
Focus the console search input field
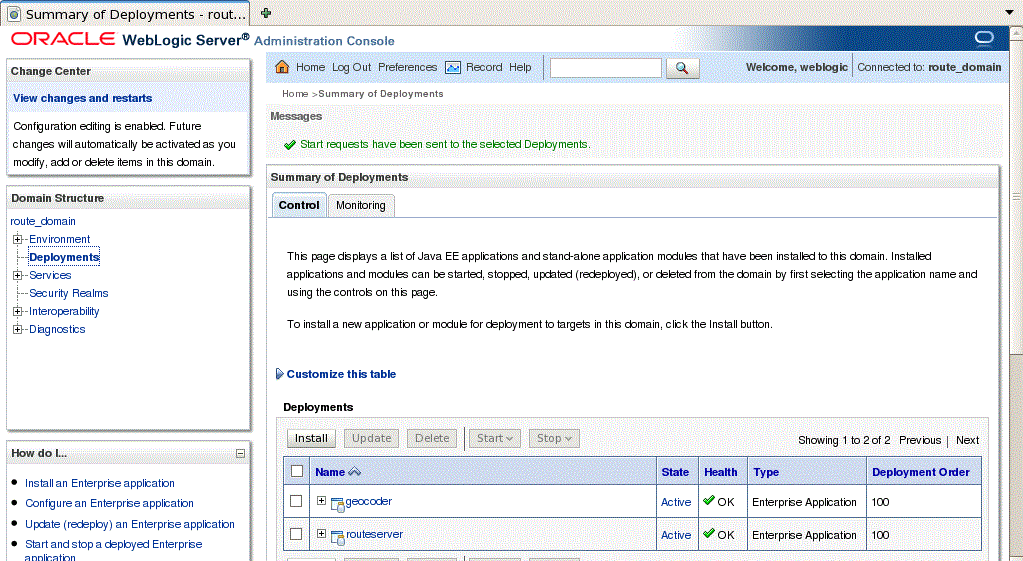605,68
